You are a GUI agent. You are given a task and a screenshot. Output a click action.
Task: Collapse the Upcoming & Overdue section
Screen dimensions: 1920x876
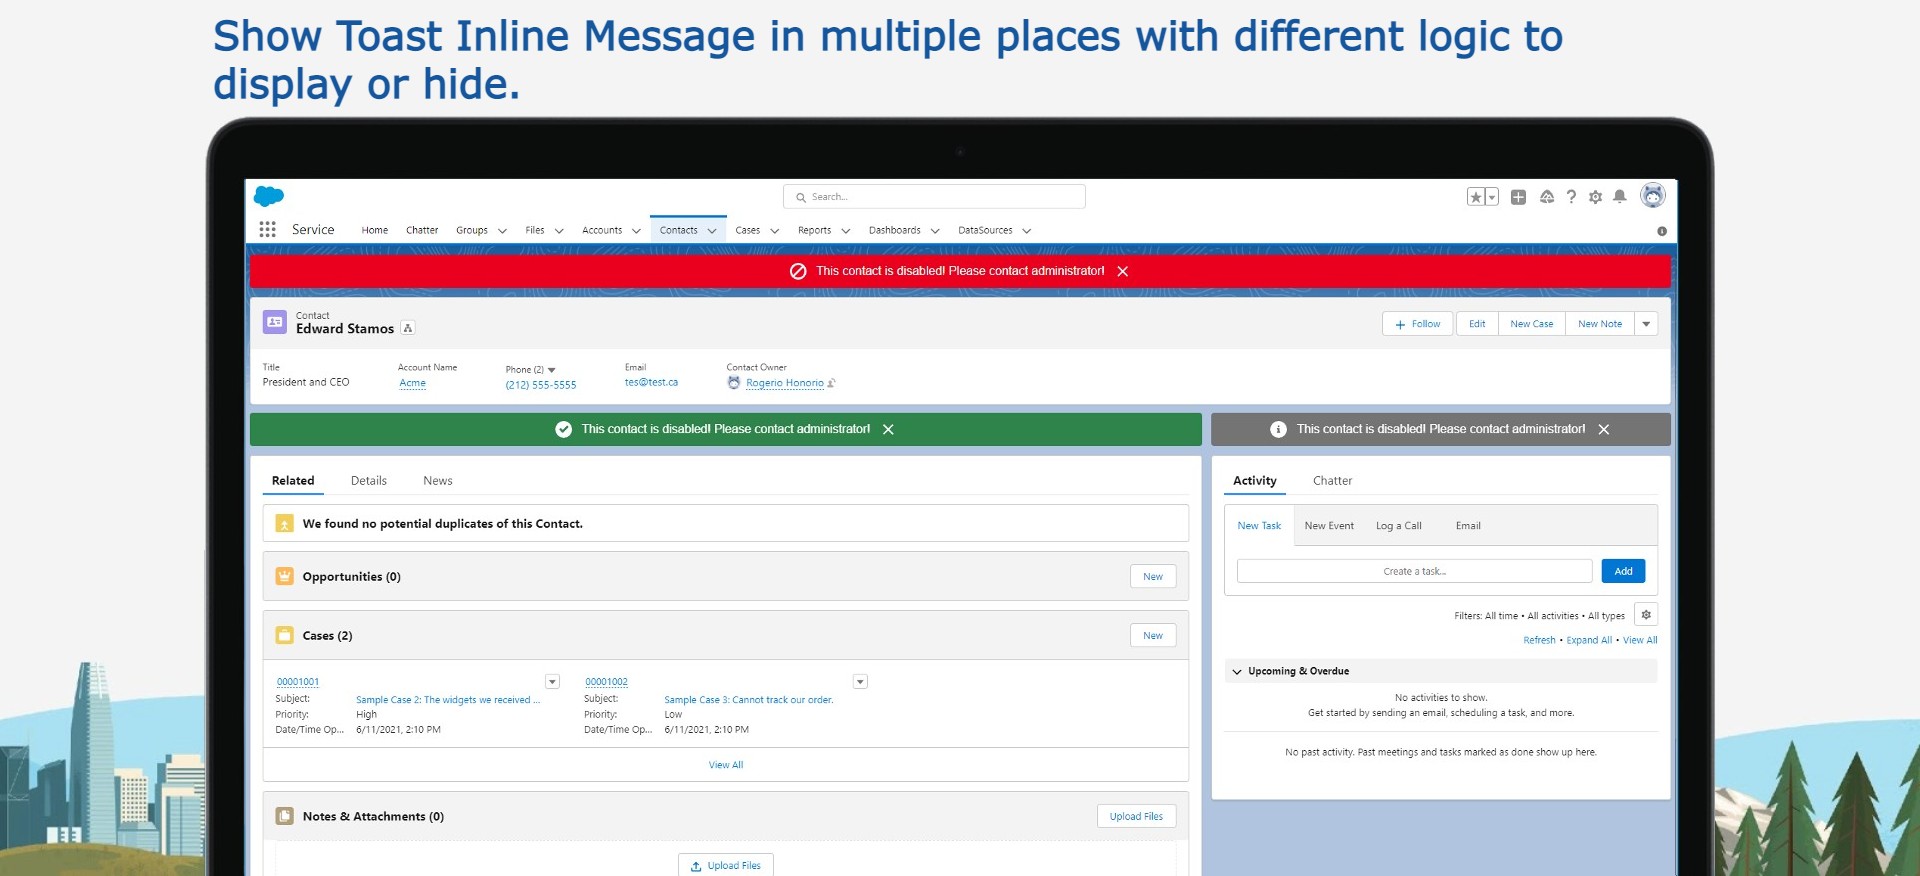(1237, 671)
